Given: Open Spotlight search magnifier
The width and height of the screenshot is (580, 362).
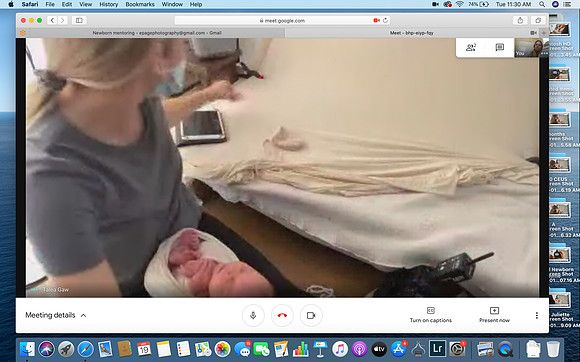Looking at the screenshot, I should [x=542, y=4].
